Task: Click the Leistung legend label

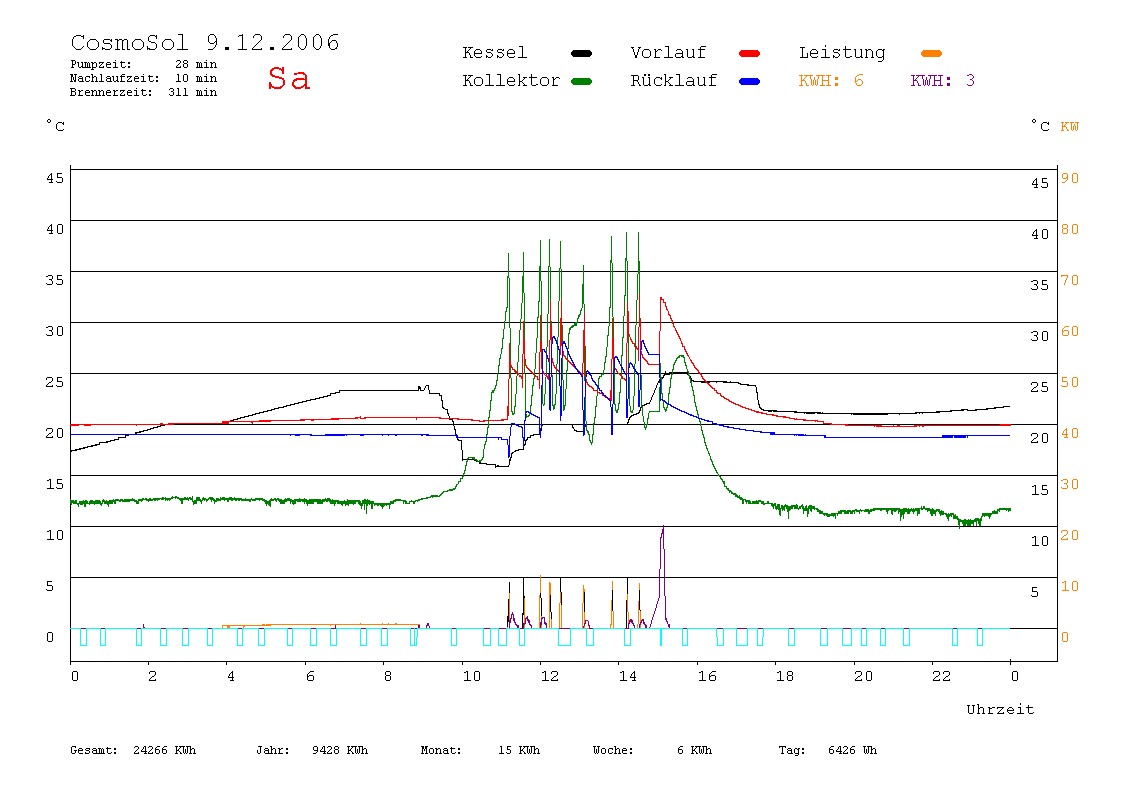Action: pyautogui.click(x=842, y=53)
